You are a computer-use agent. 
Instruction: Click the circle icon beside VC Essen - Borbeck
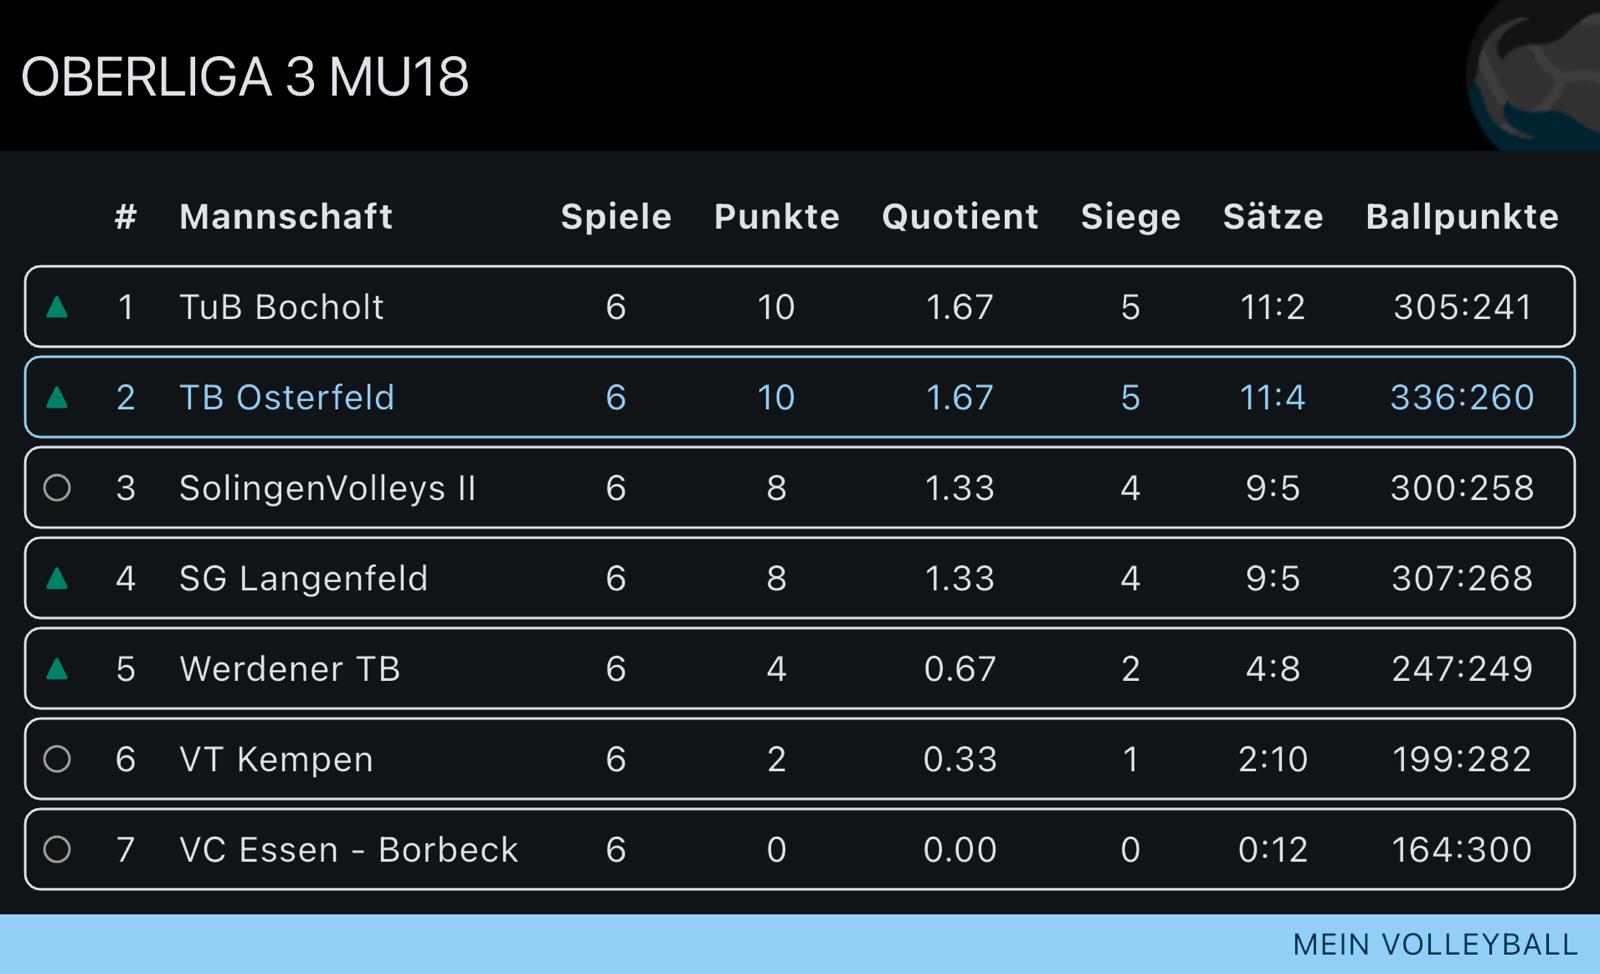(x=55, y=849)
